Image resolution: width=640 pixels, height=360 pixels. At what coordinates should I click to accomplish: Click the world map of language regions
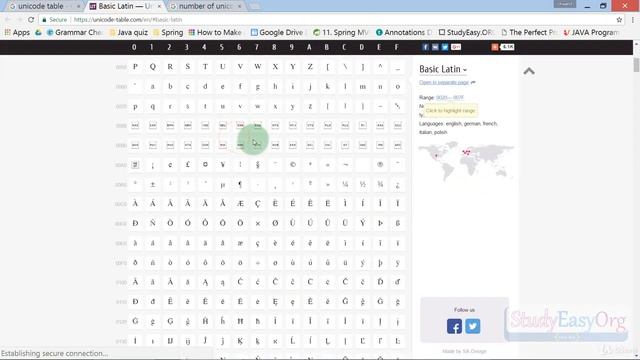point(466,160)
